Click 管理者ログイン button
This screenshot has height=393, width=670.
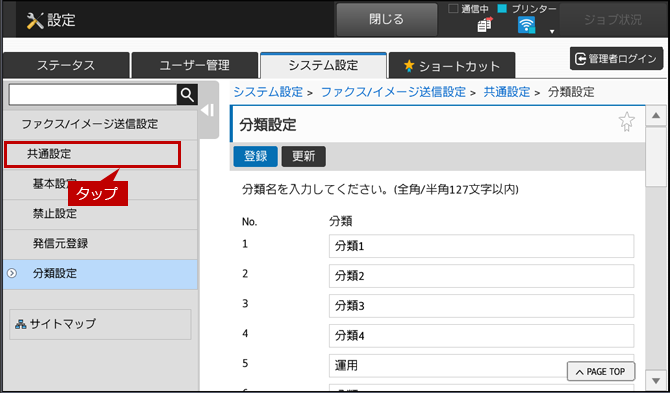coord(616,59)
